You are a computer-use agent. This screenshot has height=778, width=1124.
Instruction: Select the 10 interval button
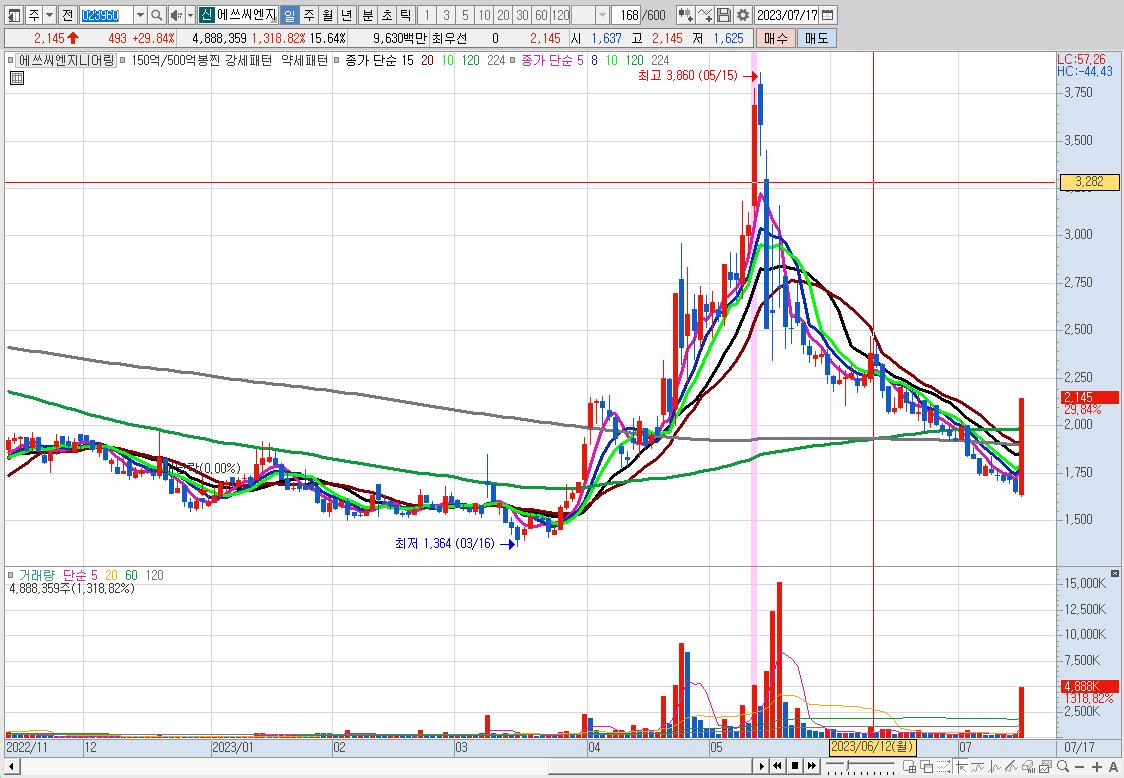(485, 15)
